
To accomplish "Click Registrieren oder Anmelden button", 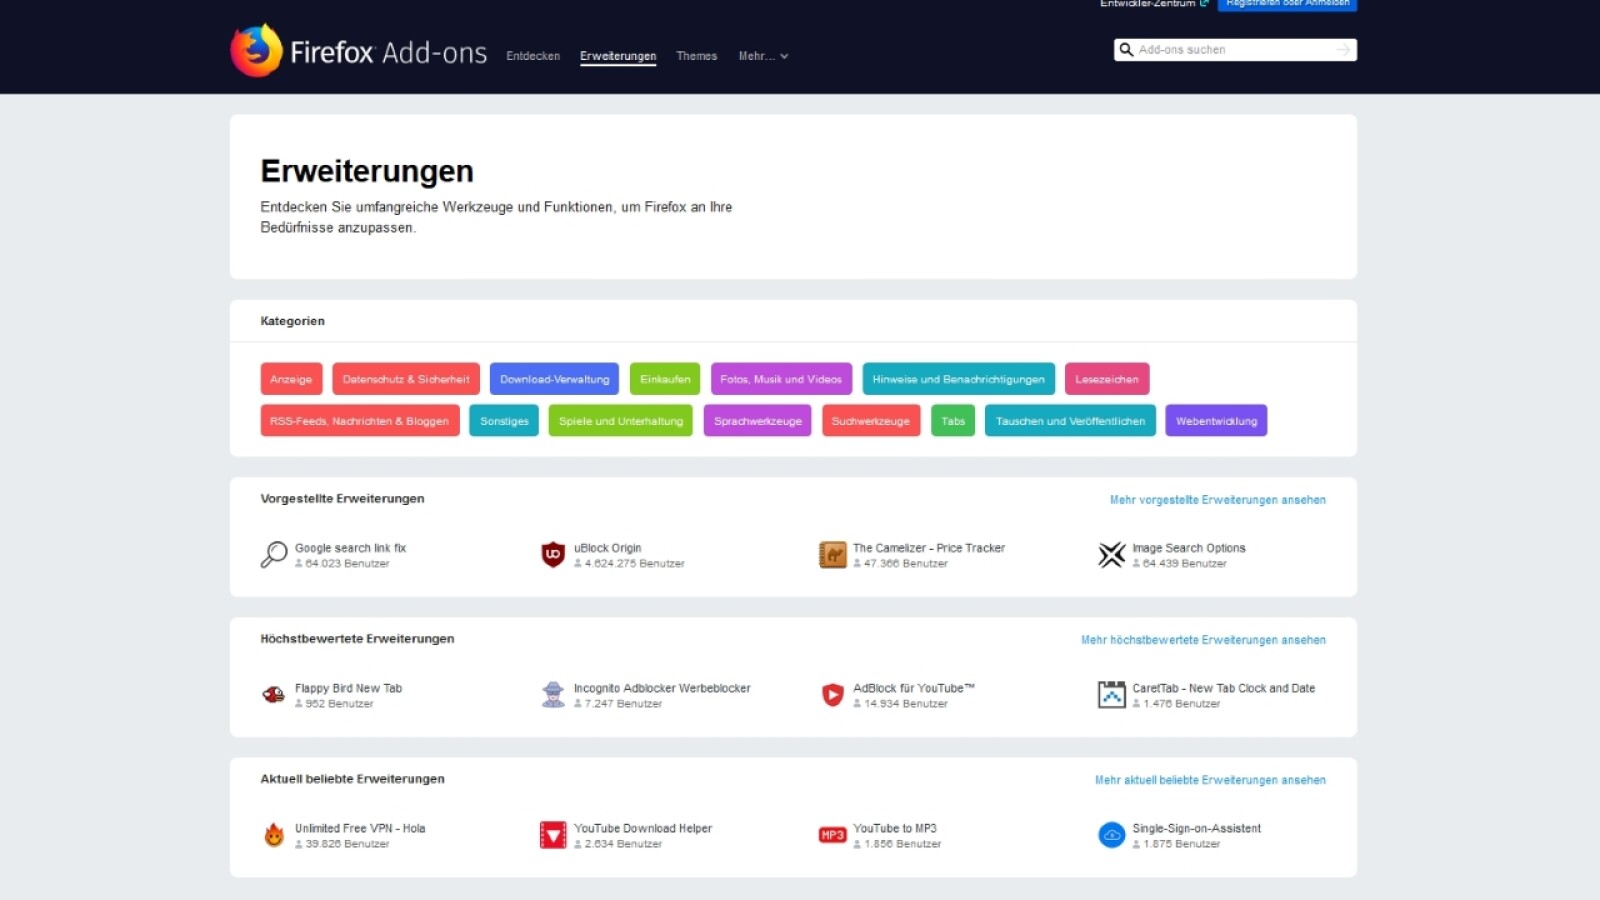I will pyautogui.click(x=1287, y=4).
